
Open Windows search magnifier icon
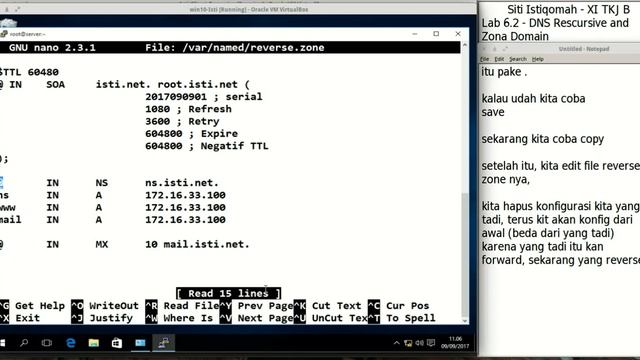pyautogui.click(x=24, y=343)
